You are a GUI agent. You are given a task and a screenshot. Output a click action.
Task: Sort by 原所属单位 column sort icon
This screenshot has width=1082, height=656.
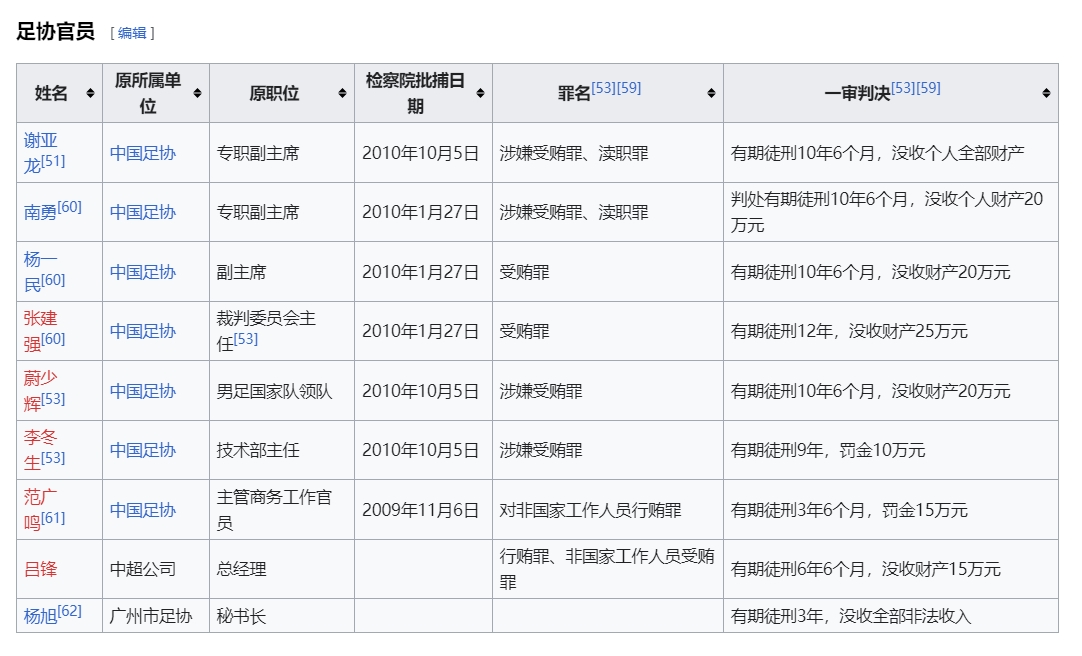(x=197, y=93)
